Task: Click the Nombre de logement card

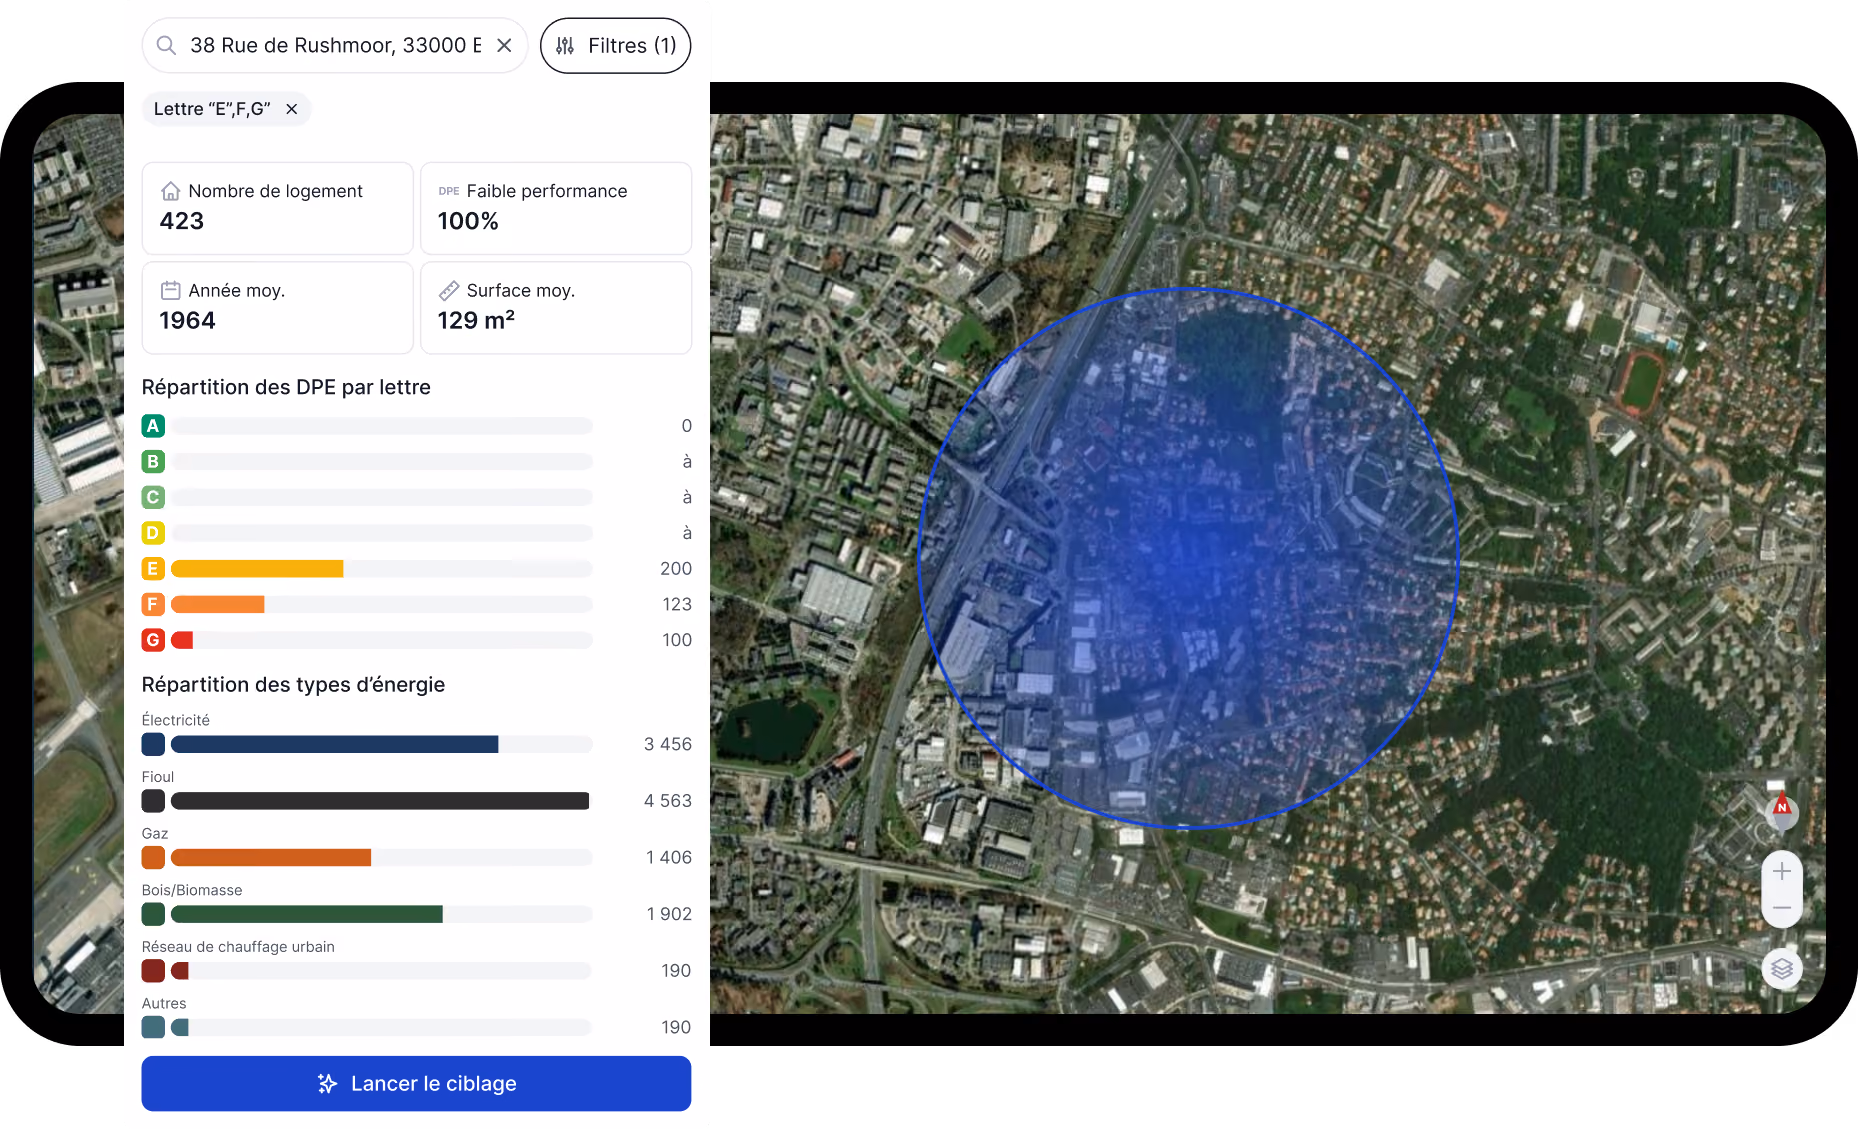Action: point(277,208)
